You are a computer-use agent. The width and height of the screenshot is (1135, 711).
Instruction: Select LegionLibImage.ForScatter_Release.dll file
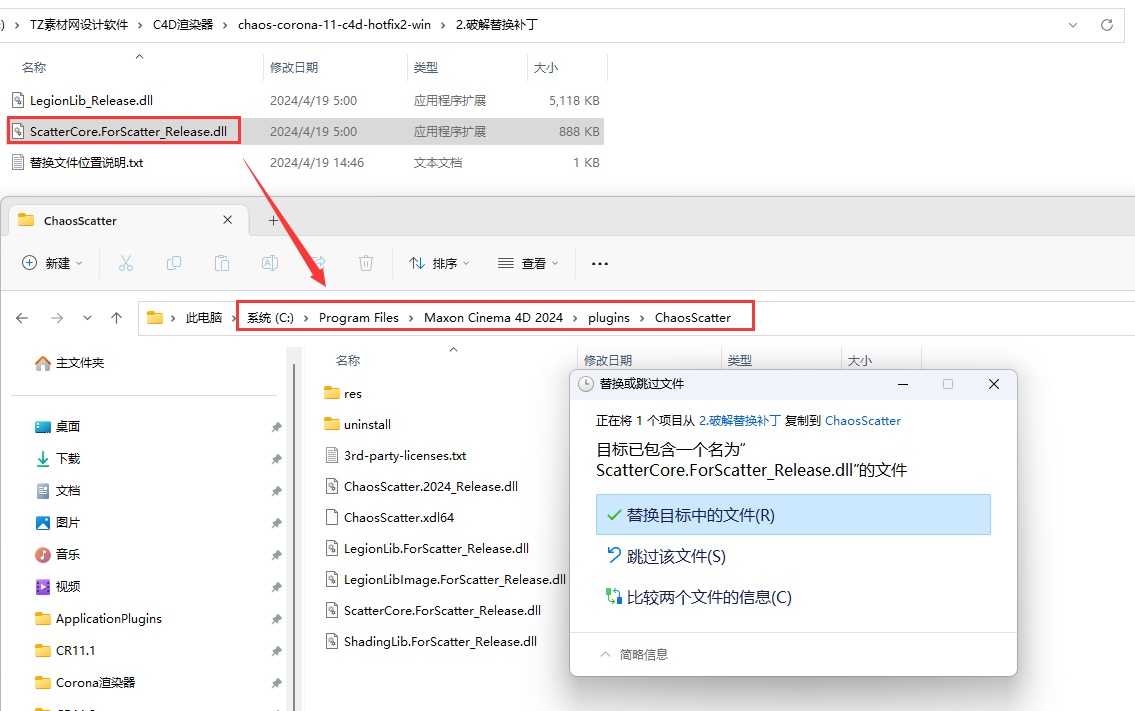(445, 580)
